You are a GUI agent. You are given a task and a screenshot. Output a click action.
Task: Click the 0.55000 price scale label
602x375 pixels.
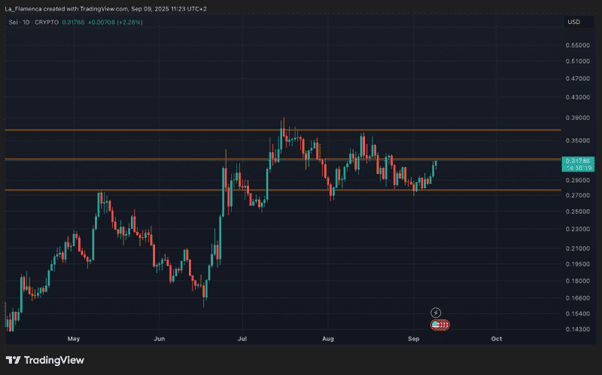578,45
